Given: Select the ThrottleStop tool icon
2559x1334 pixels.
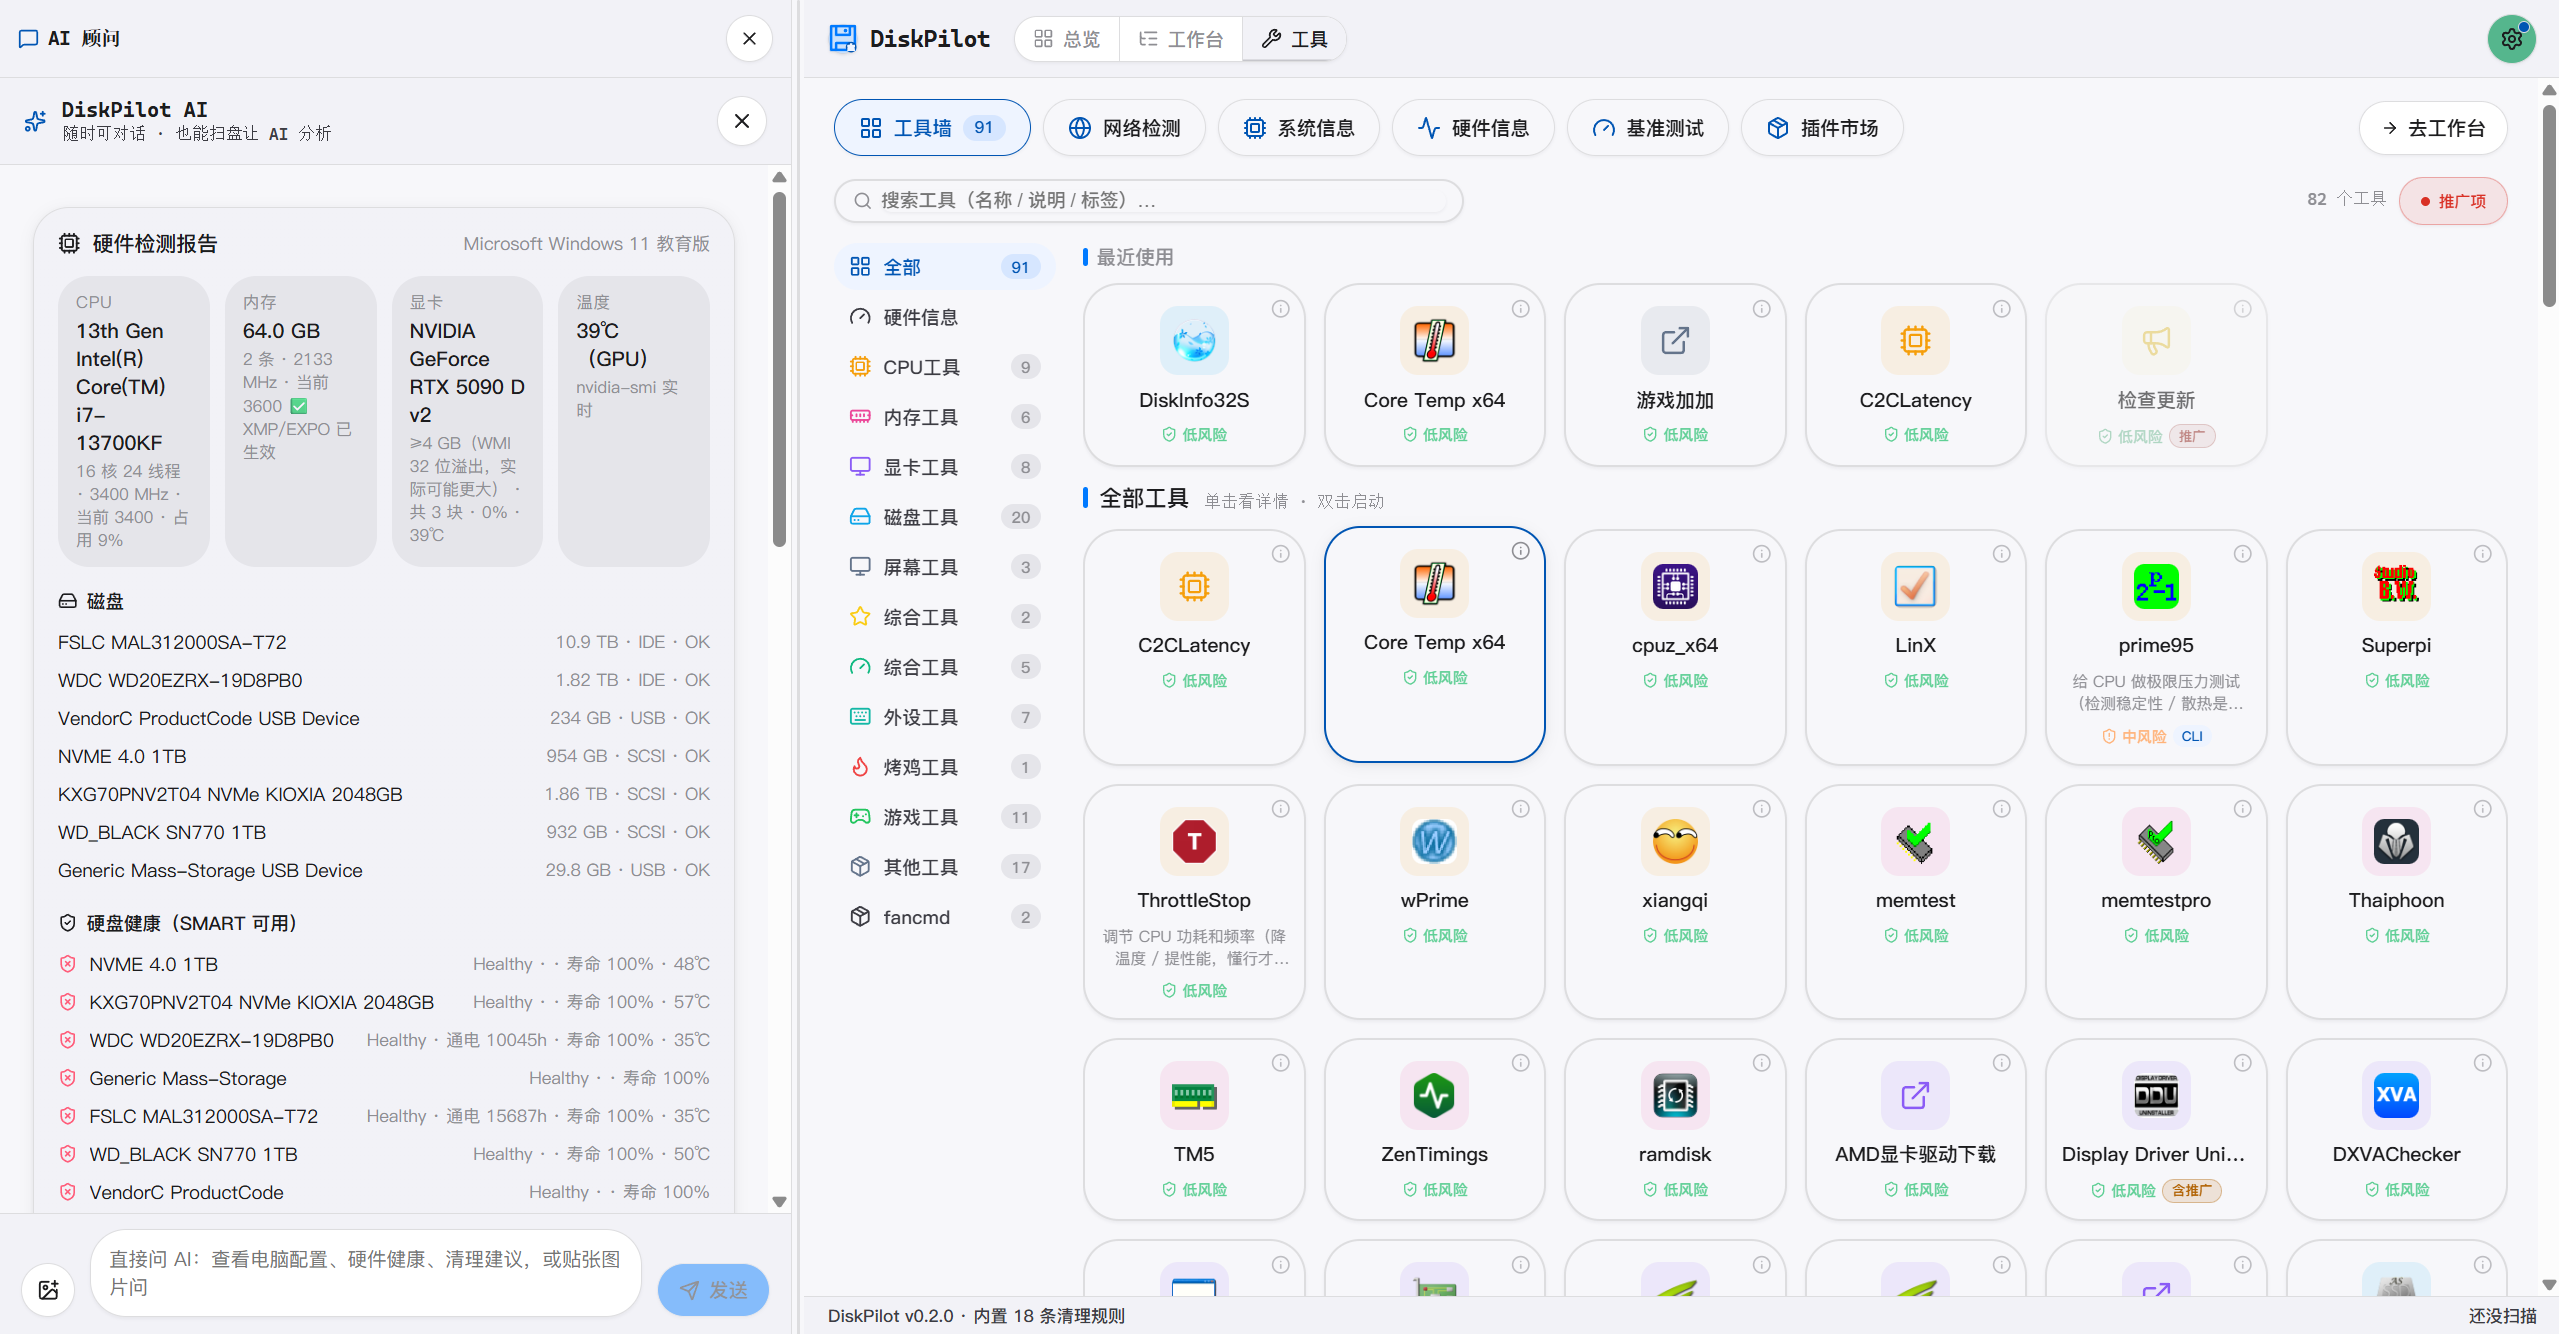Looking at the screenshot, I should (1194, 841).
